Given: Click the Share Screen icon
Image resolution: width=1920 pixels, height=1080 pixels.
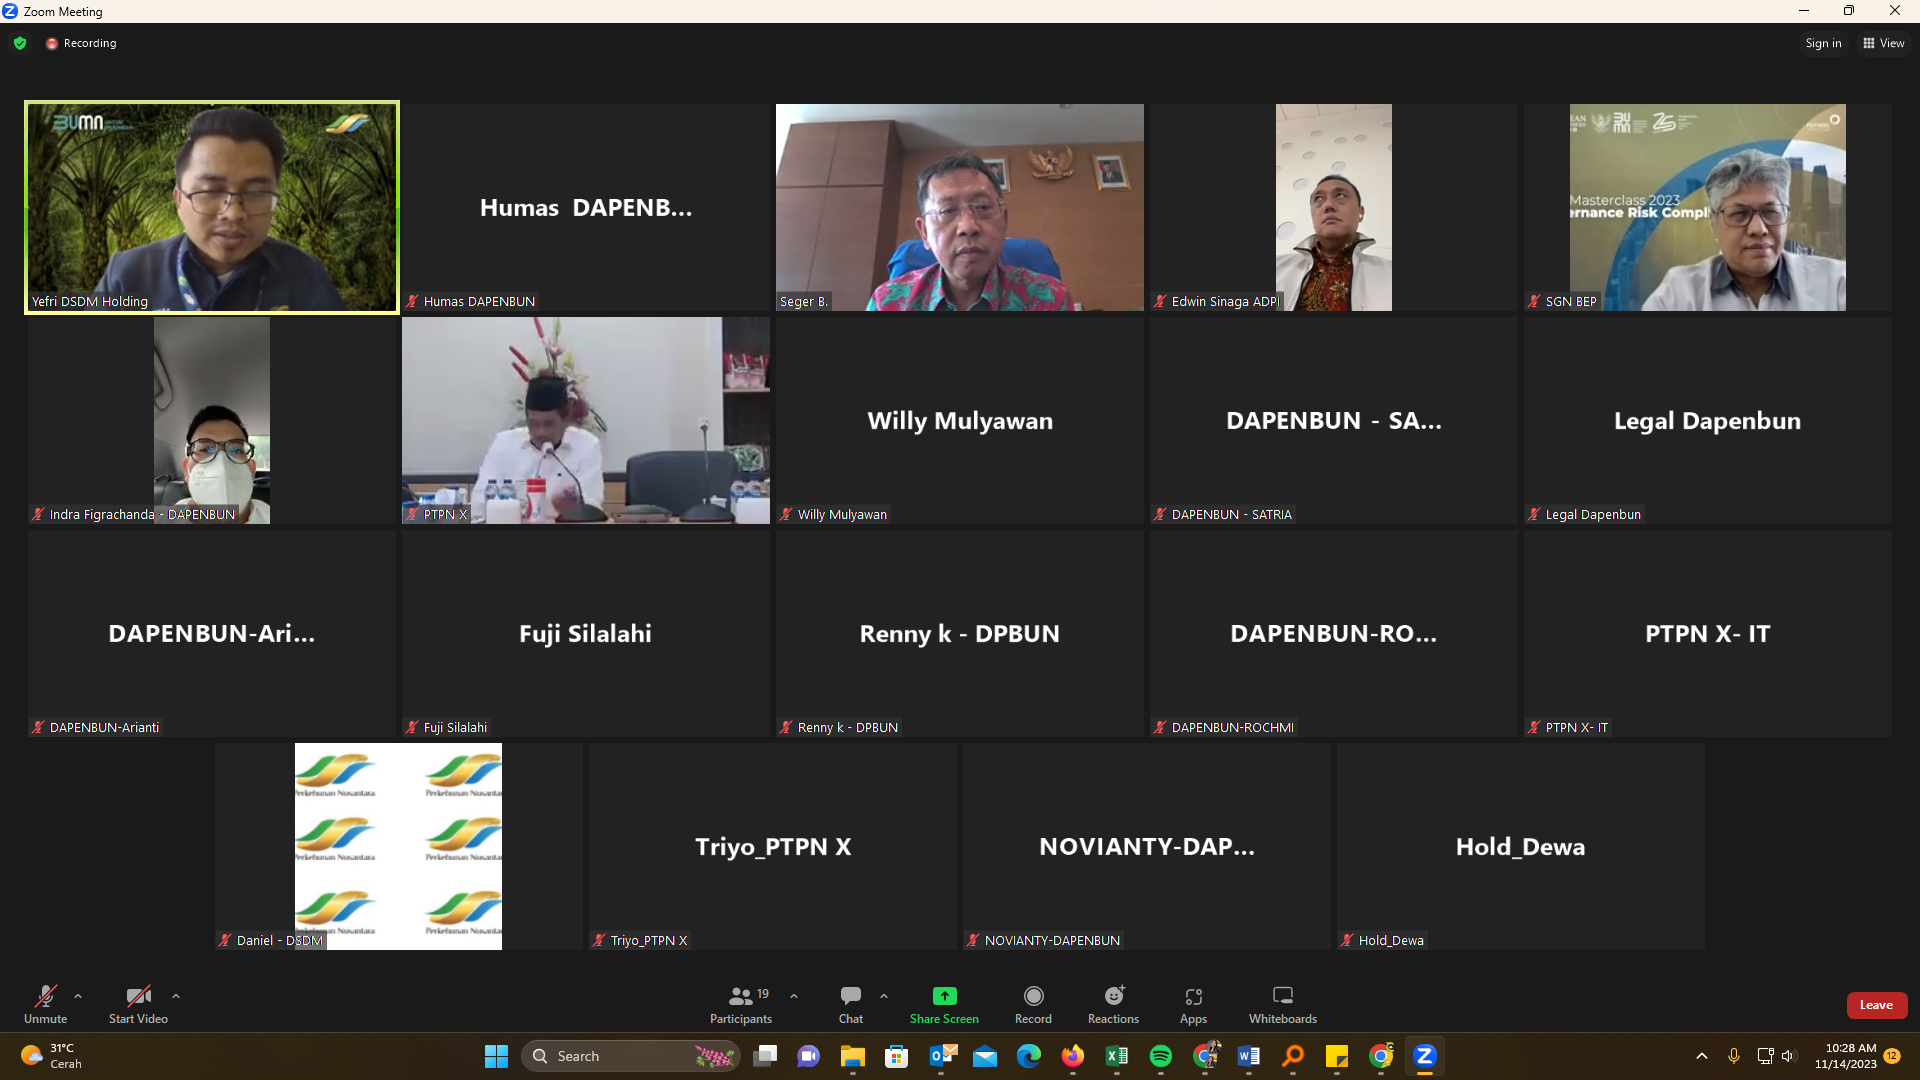Looking at the screenshot, I should (944, 996).
